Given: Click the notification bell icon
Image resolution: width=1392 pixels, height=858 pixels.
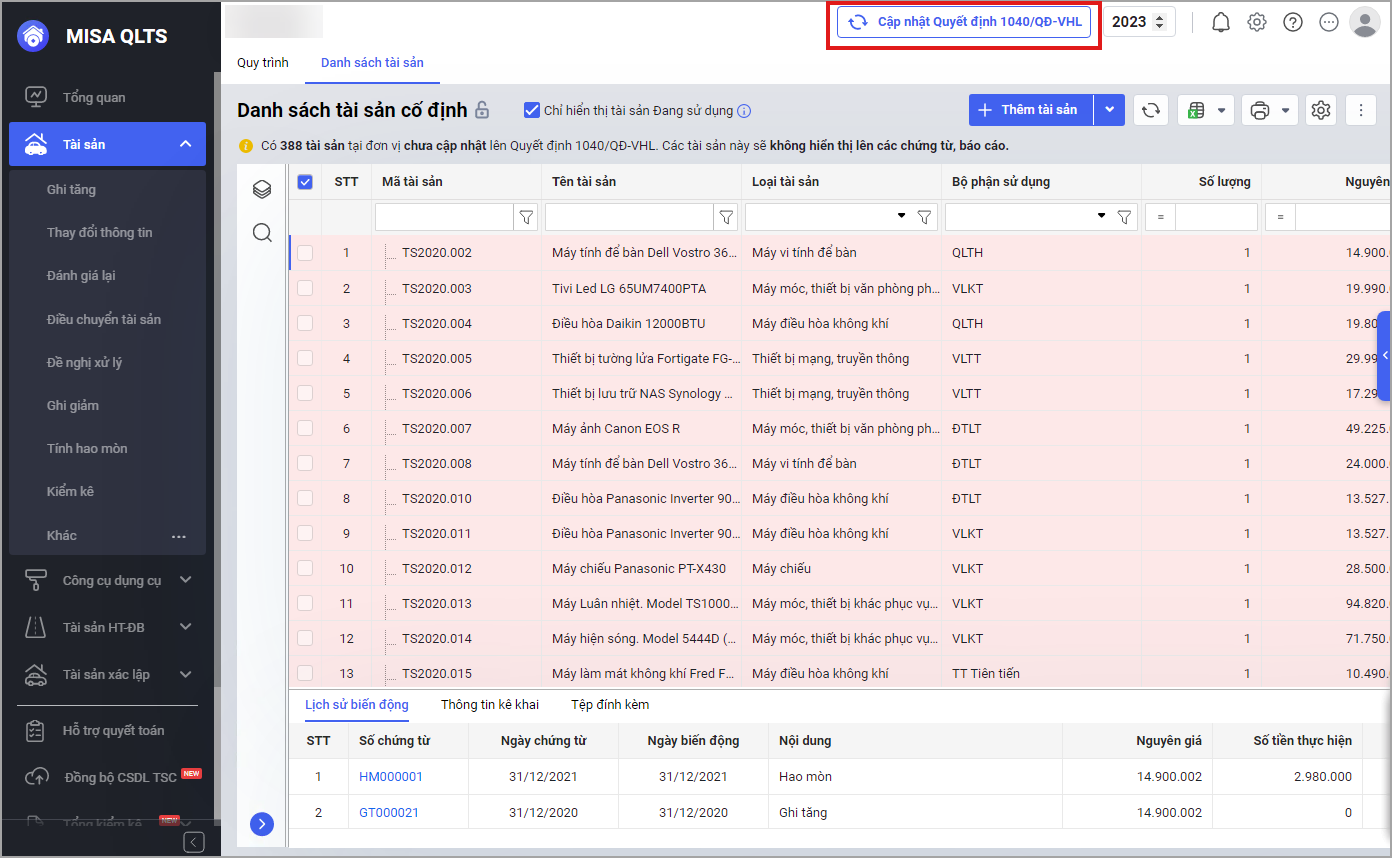Looking at the screenshot, I should [x=1221, y=22].
